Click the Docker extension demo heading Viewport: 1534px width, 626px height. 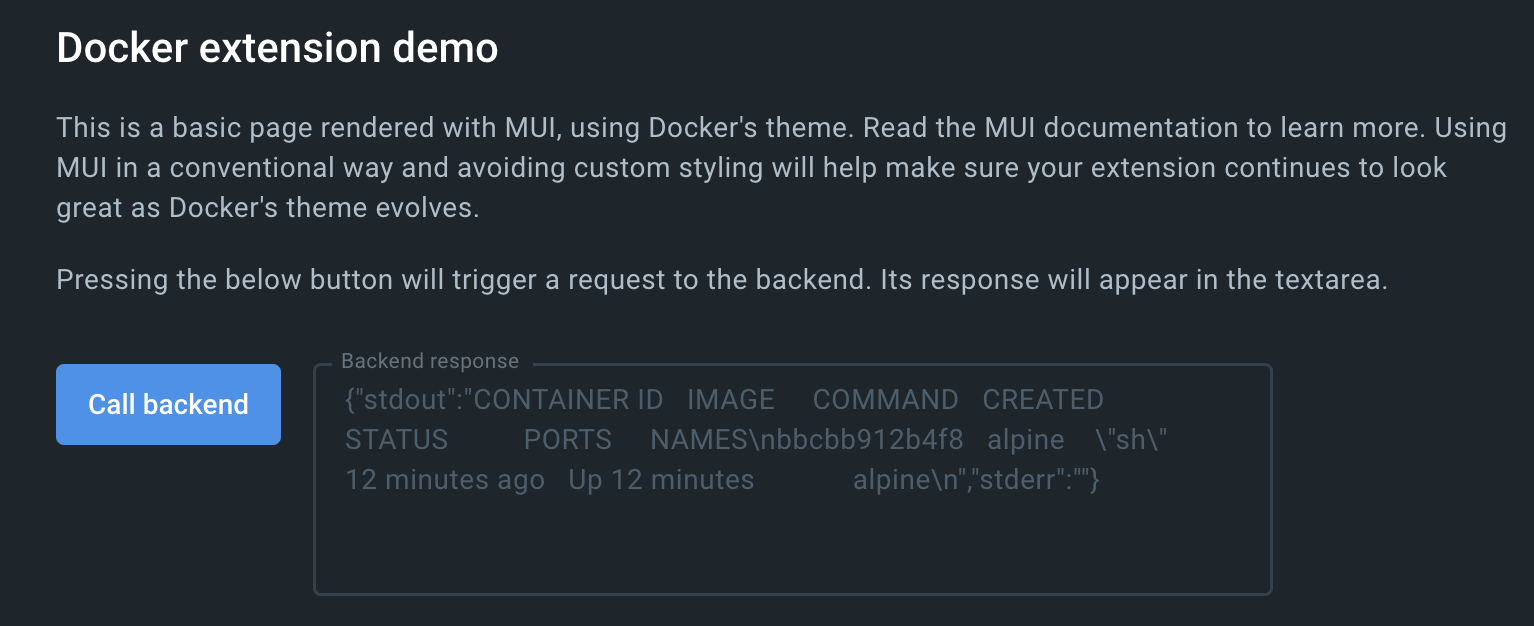[x=277, y=48]
